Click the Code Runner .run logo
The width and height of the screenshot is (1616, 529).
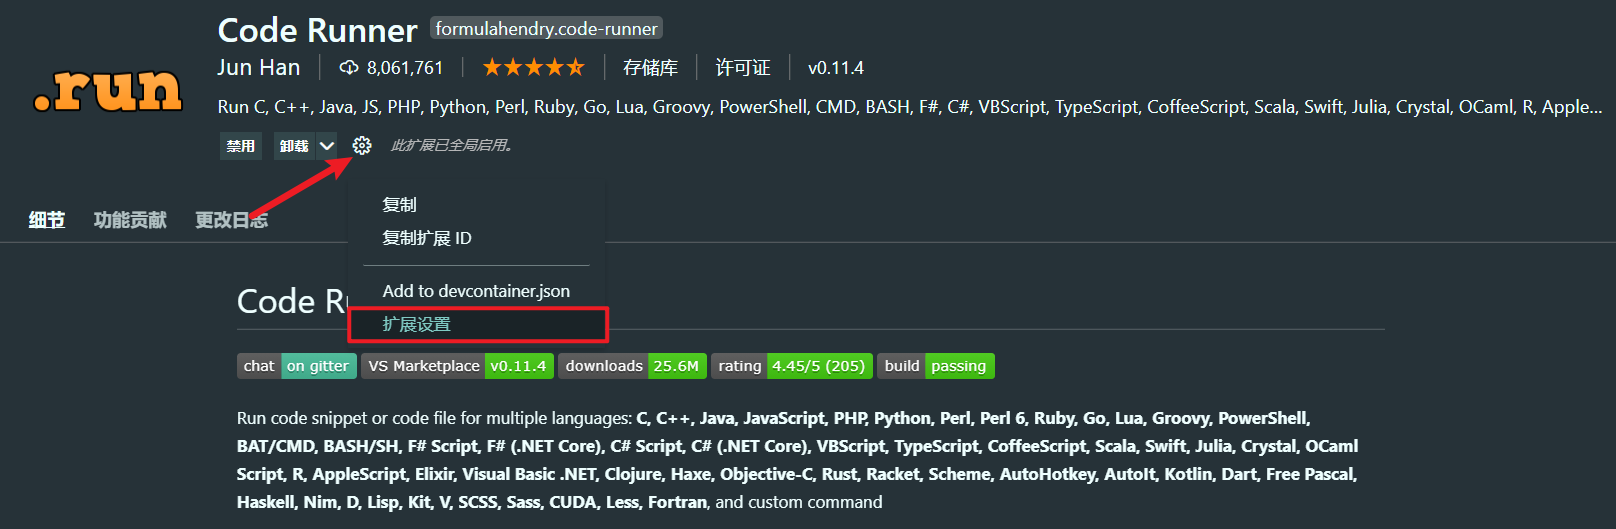tap(108, 90)
